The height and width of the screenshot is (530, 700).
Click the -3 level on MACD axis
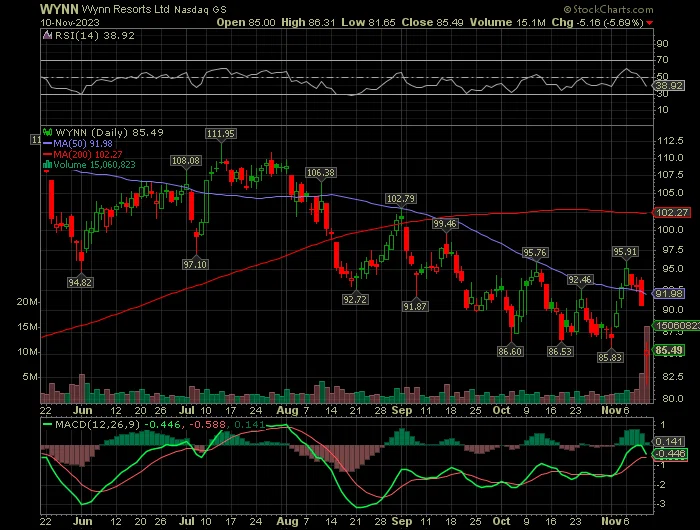[662, 504]
